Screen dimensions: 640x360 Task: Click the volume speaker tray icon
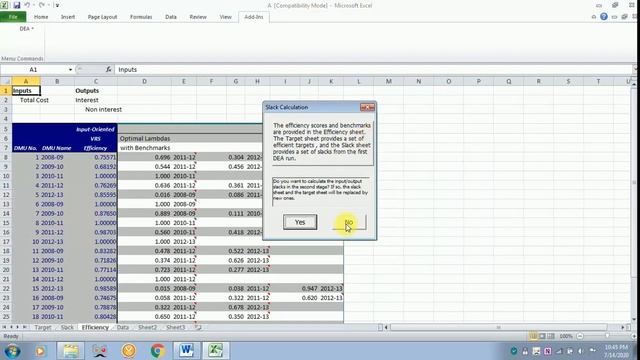point(580,351)
